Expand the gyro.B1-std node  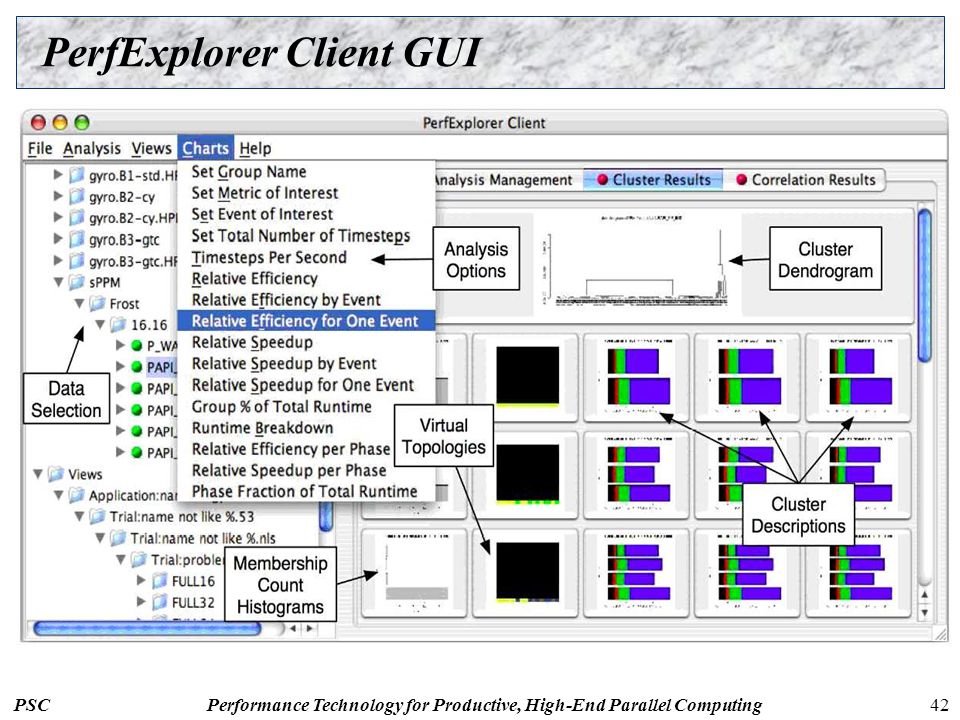coord(58,175)
